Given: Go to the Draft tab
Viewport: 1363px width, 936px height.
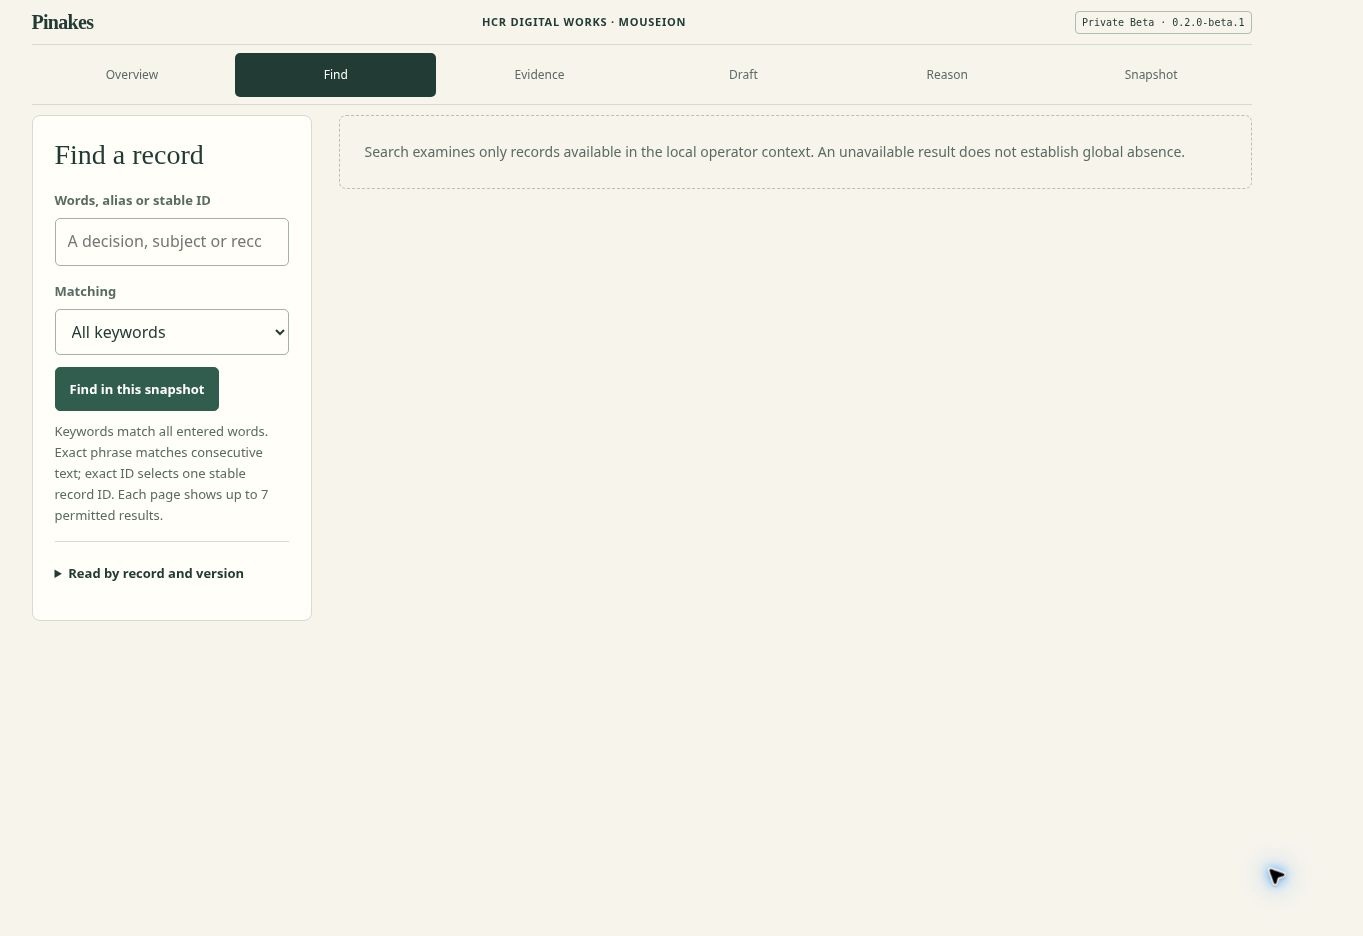Looking at the screenshot, I should (x=743, y=75).
